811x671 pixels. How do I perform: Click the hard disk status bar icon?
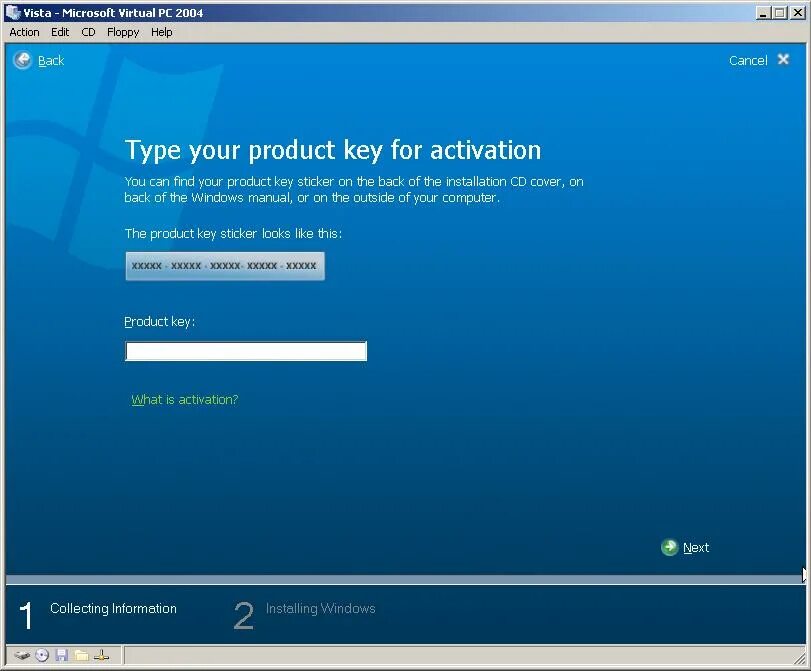(x=22, y=655)
